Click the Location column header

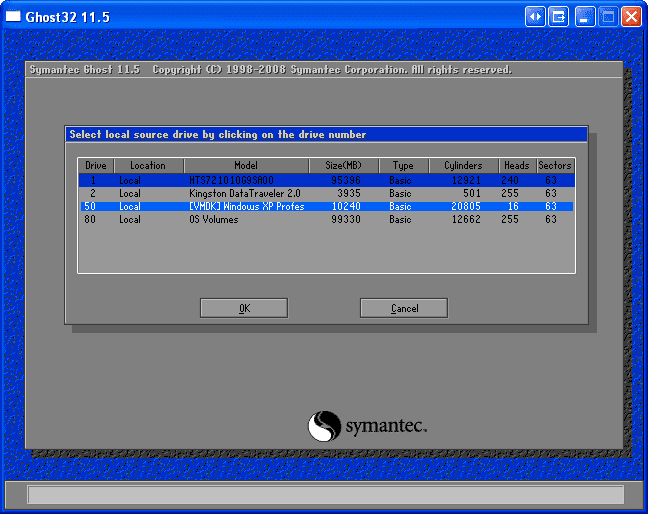click(x=148, y=165)
